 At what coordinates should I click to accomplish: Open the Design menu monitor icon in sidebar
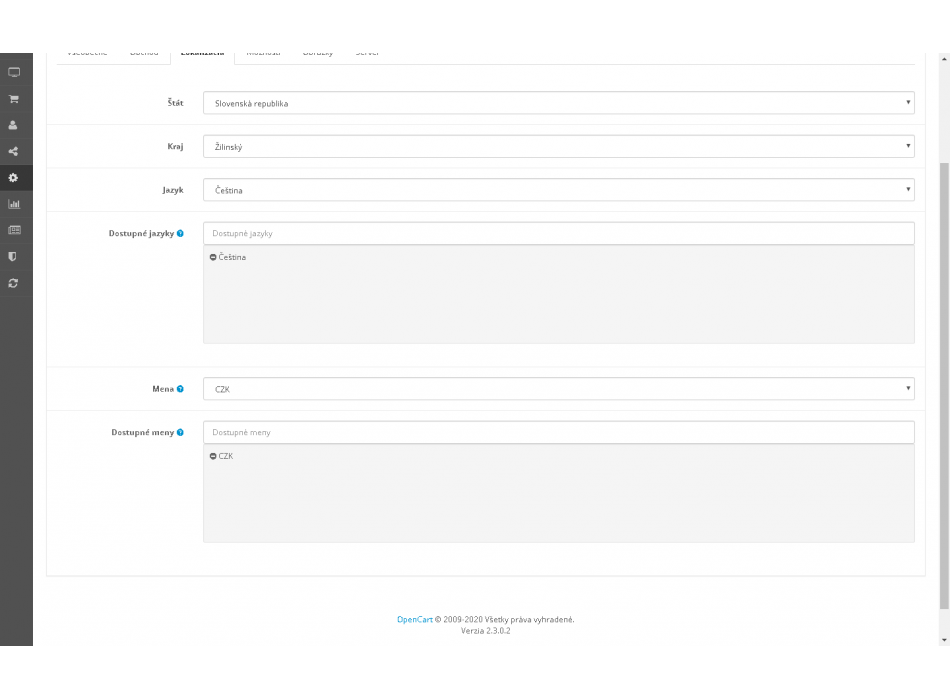(x=14, y=73)
